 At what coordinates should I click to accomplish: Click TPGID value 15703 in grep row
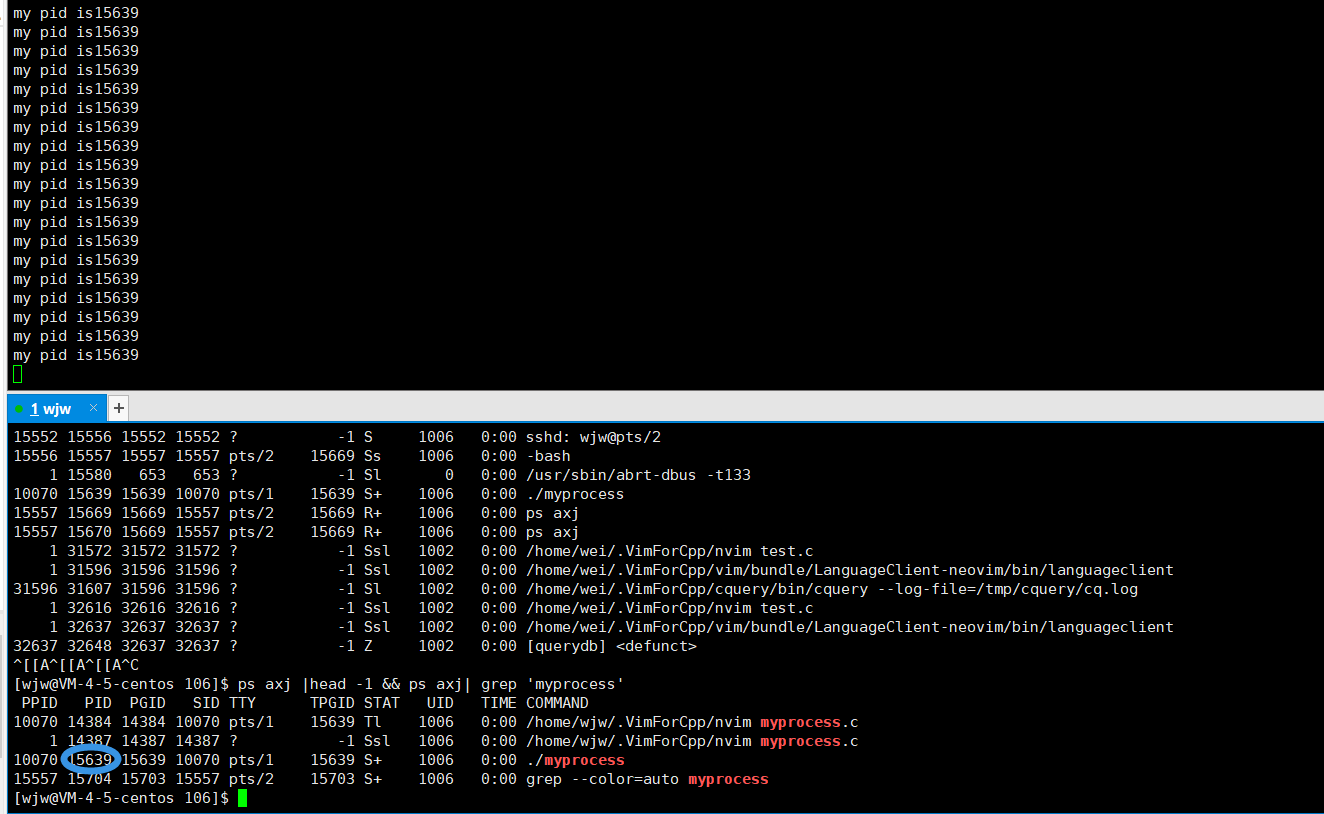pos(333,779)
